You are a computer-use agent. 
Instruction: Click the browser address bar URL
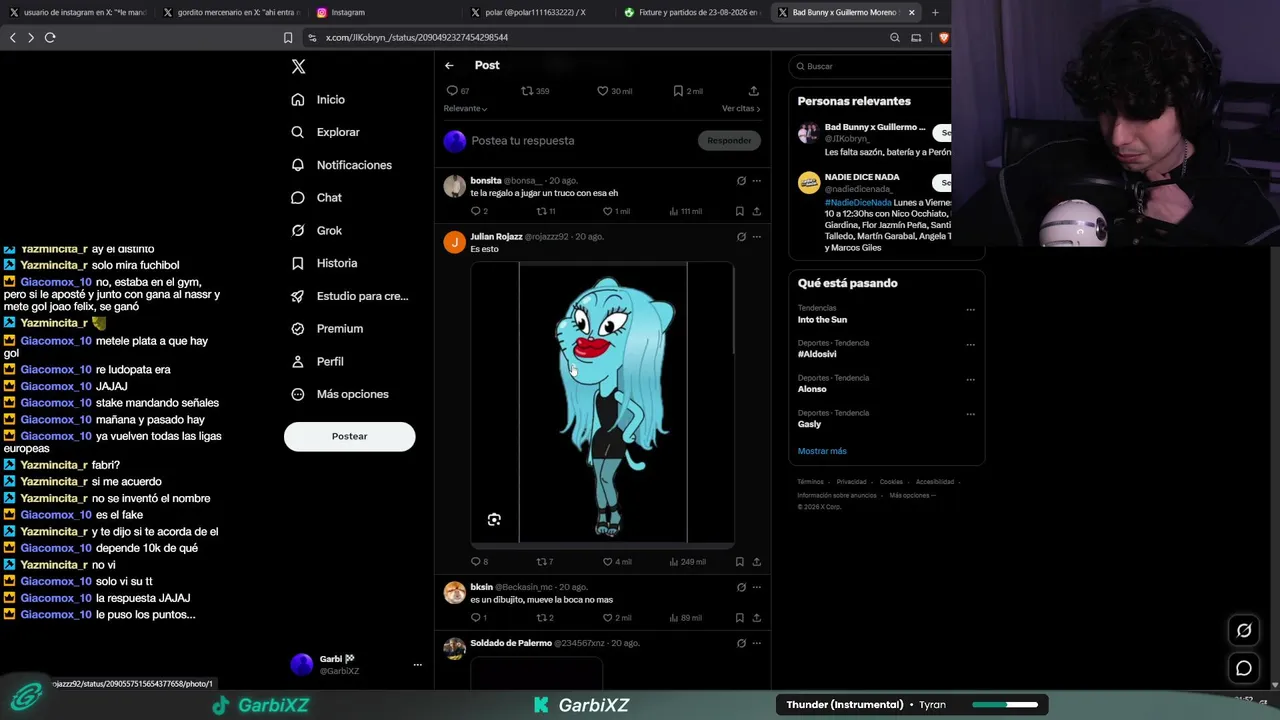pos(417,38)
